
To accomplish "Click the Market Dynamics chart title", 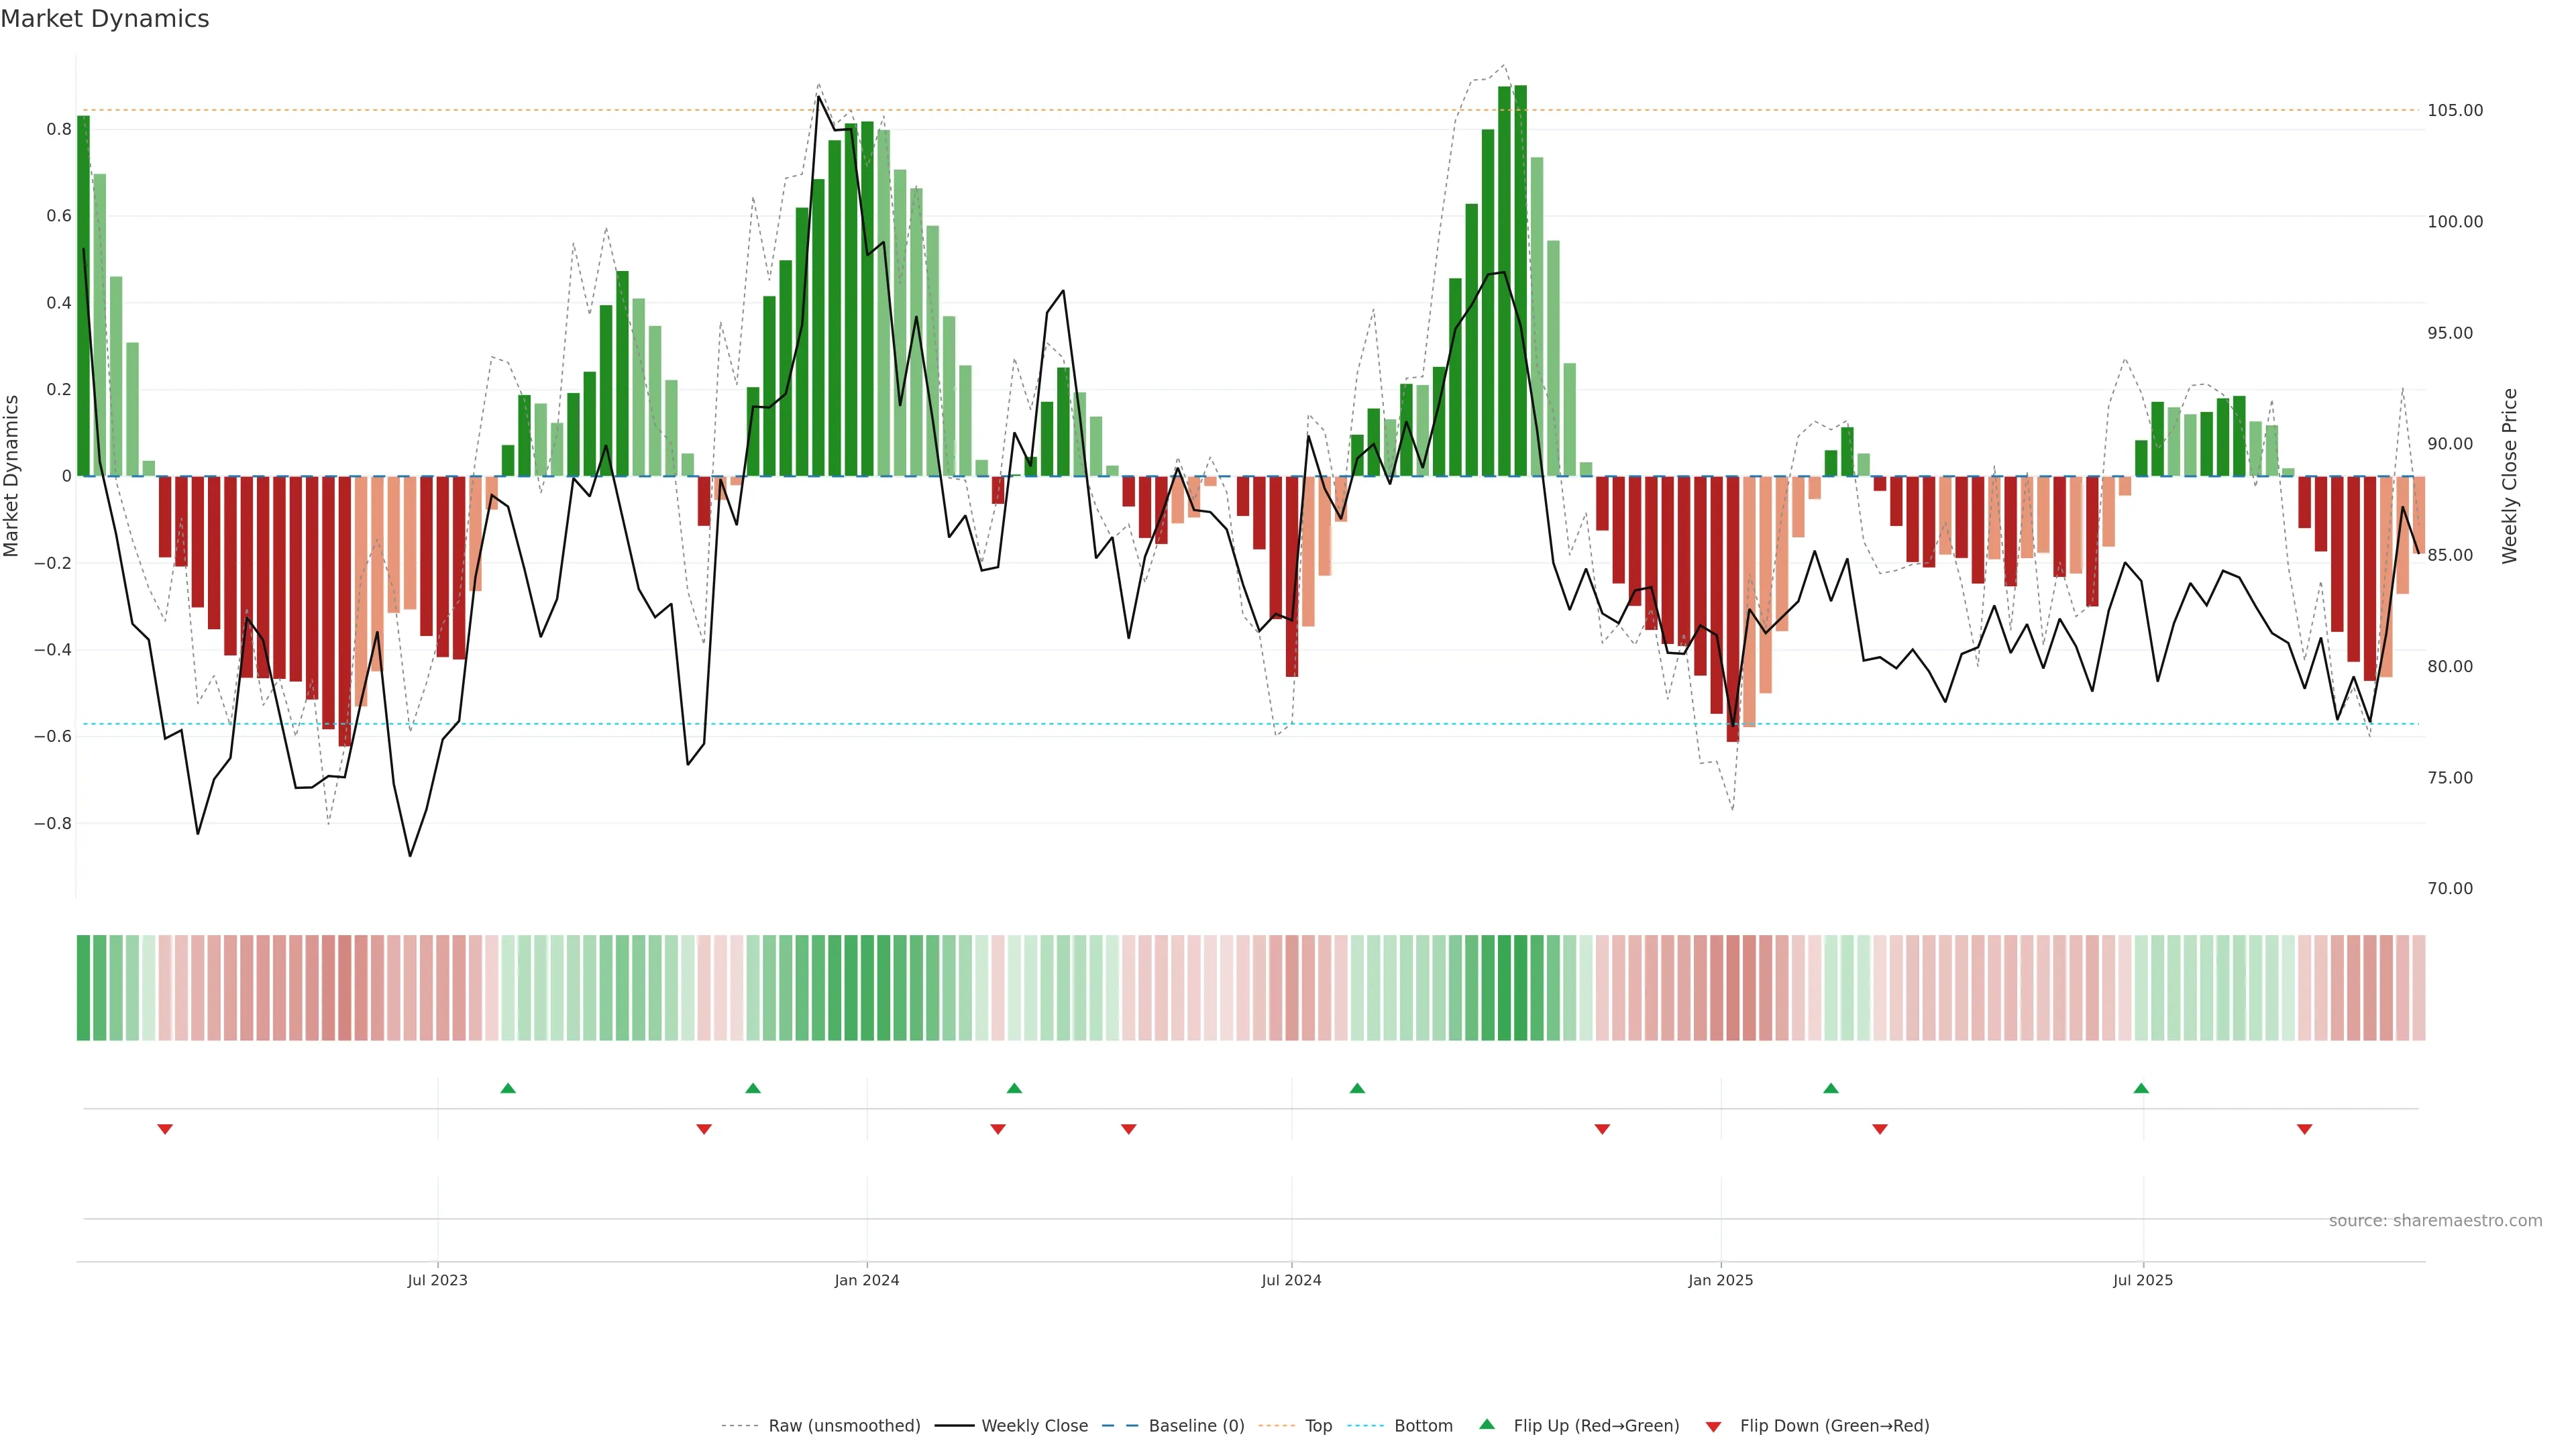I will [105, 19].
